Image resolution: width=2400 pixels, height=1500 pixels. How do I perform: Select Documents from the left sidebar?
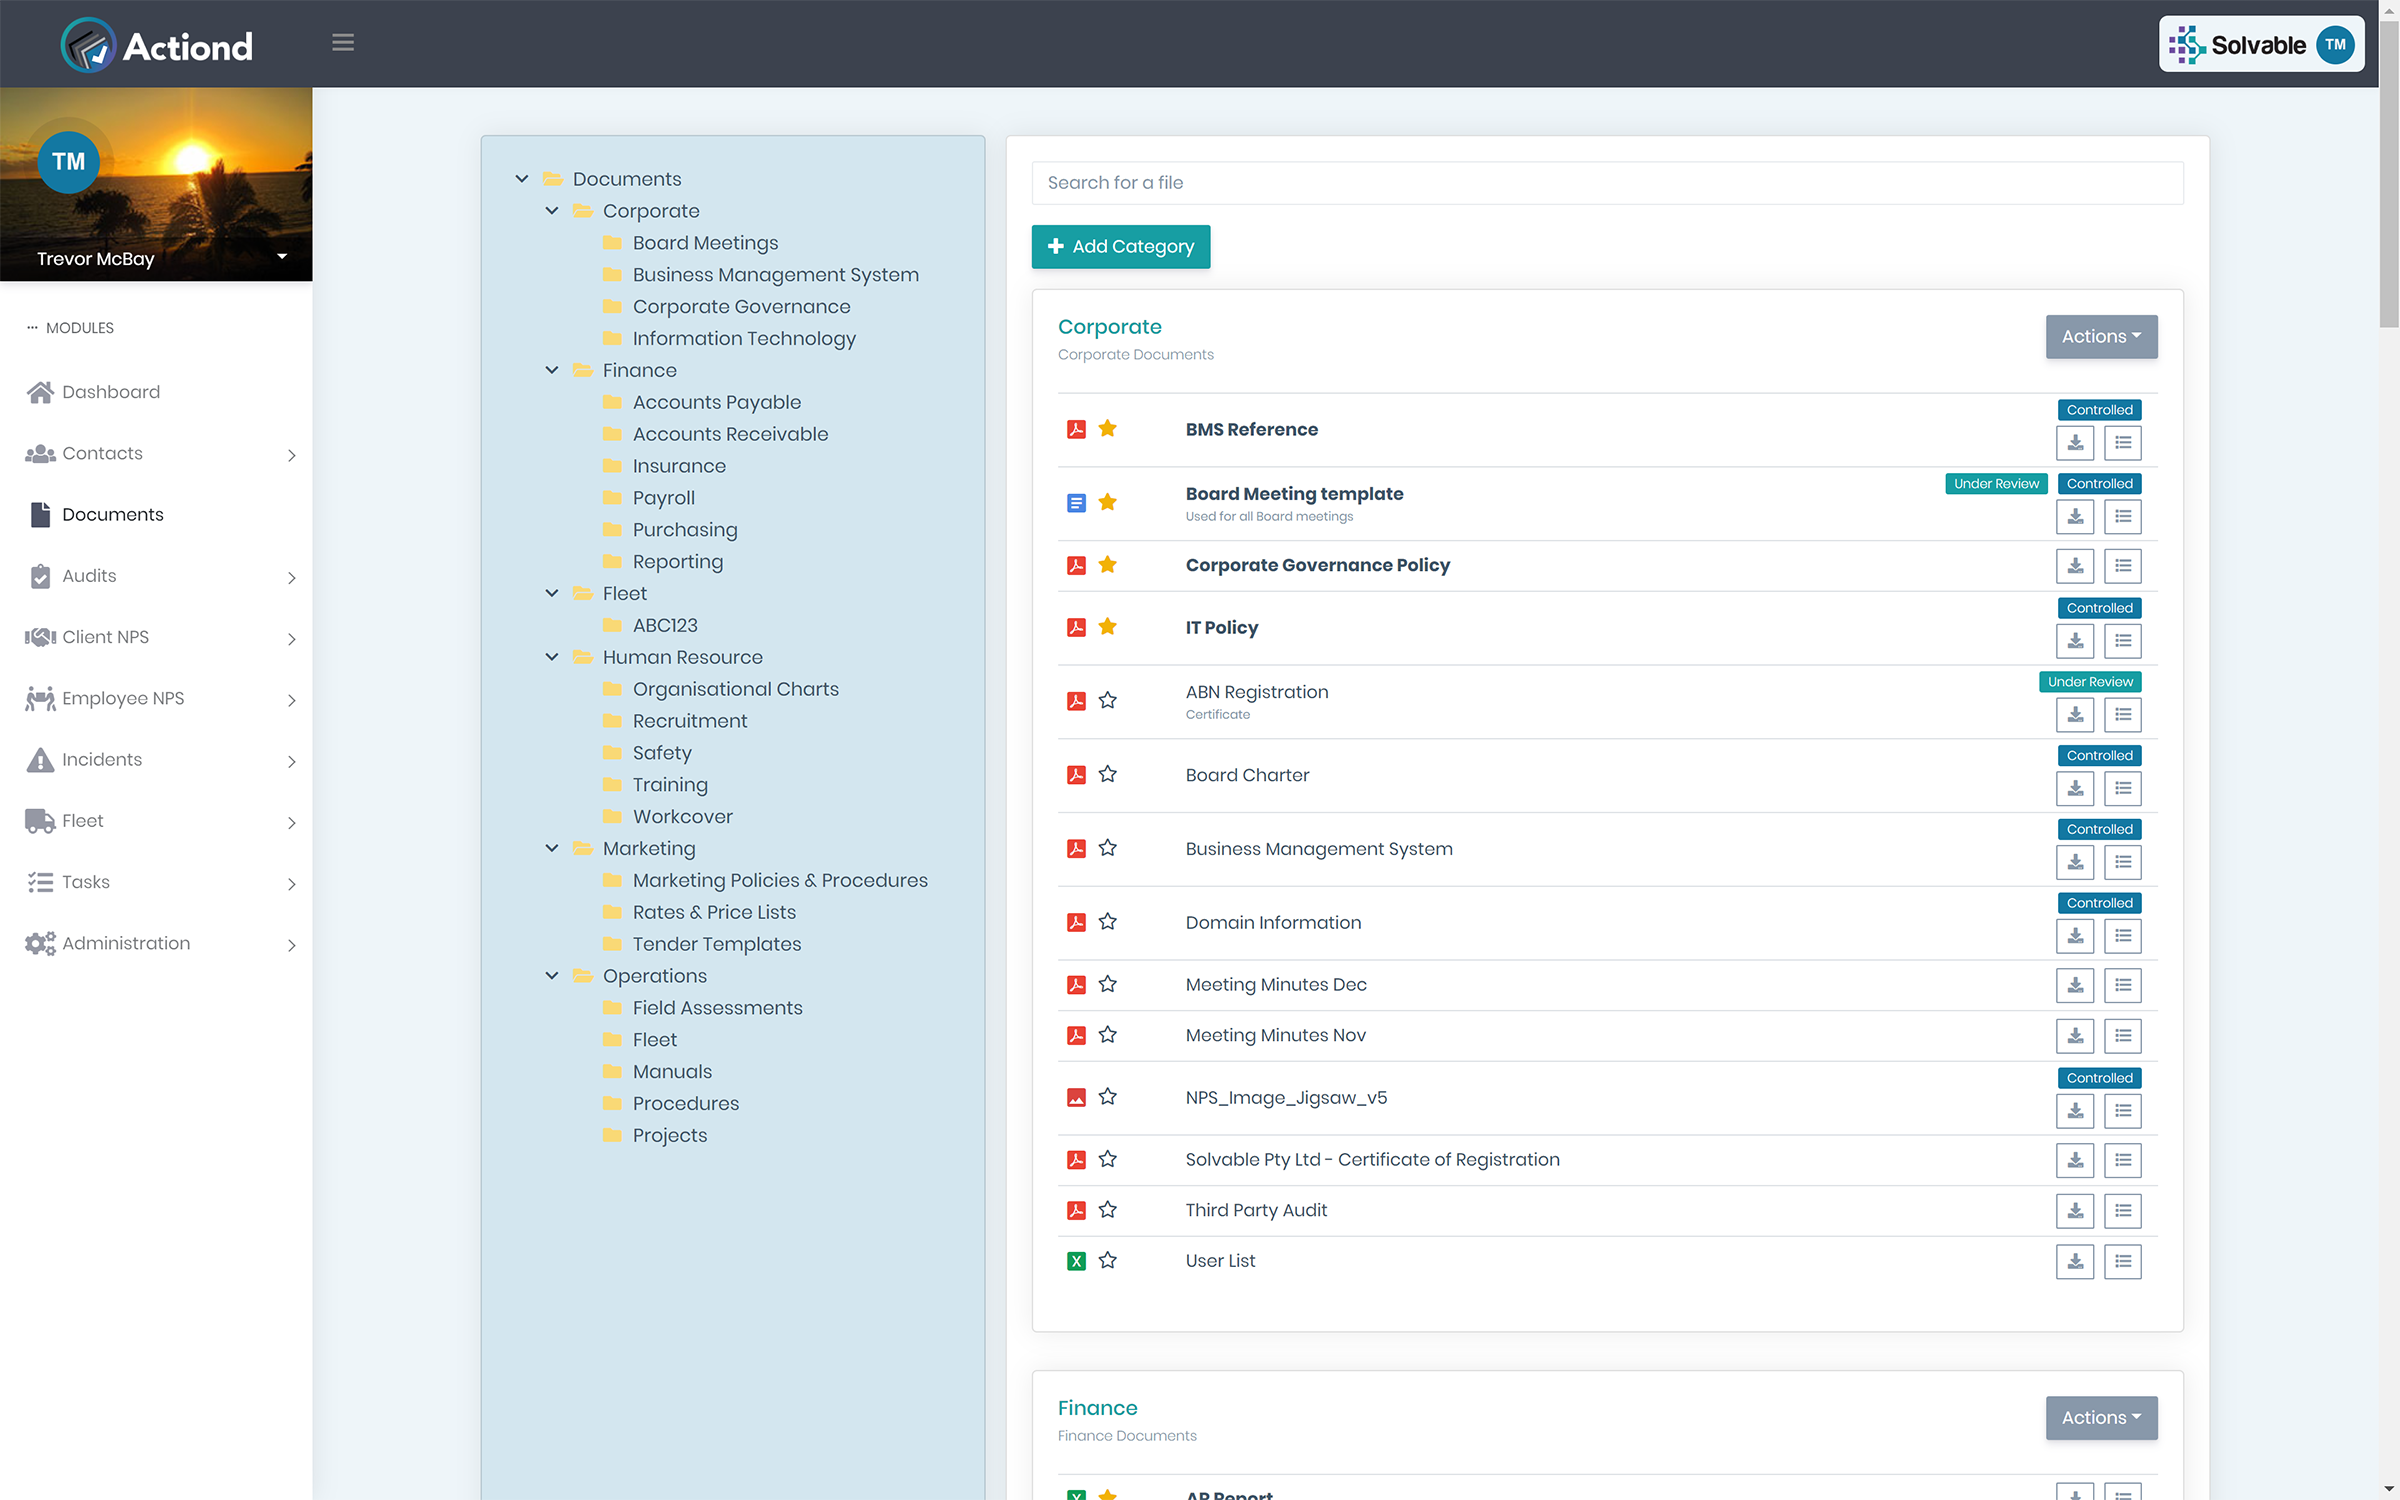(x=112, y=513)
